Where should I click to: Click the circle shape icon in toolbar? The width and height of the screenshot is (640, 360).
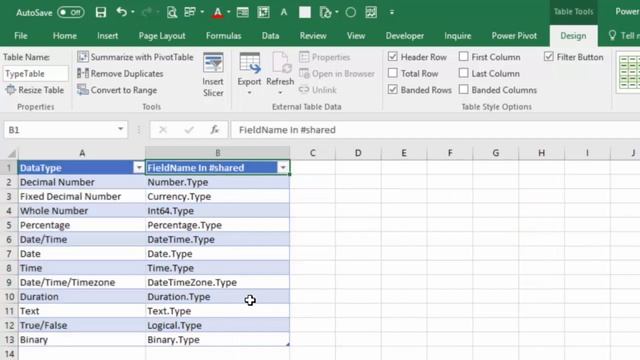(350, 12)
